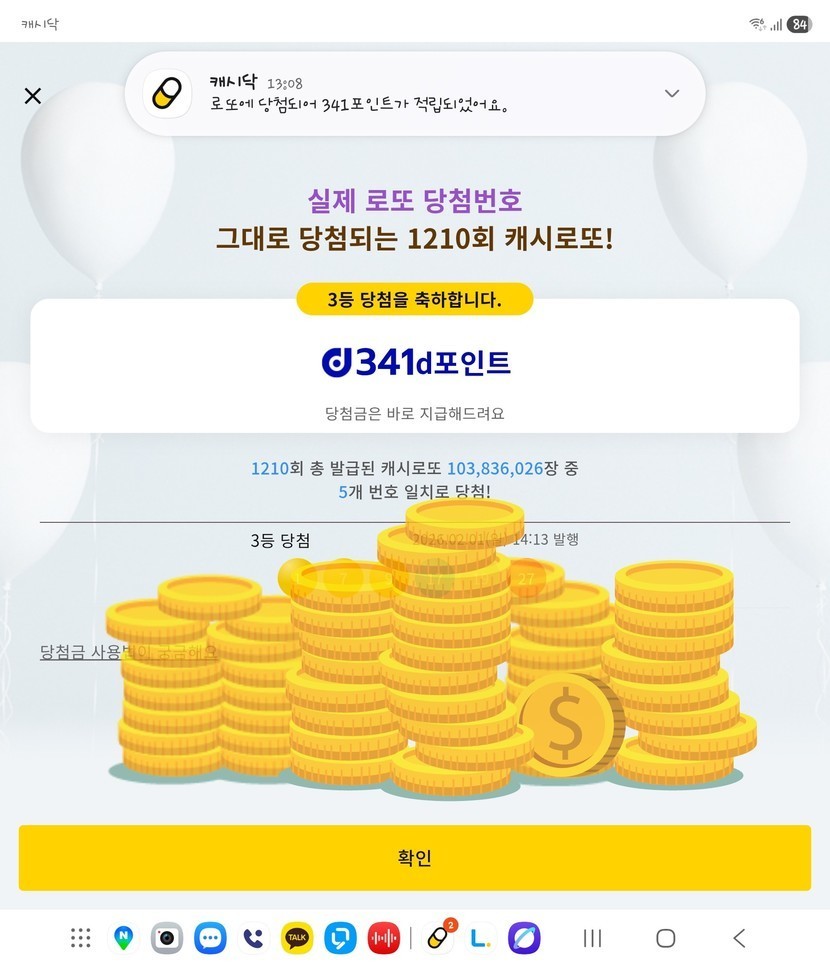
Task: Open the Samsung Internet browser icon
Action: click(x=524, y=938)
